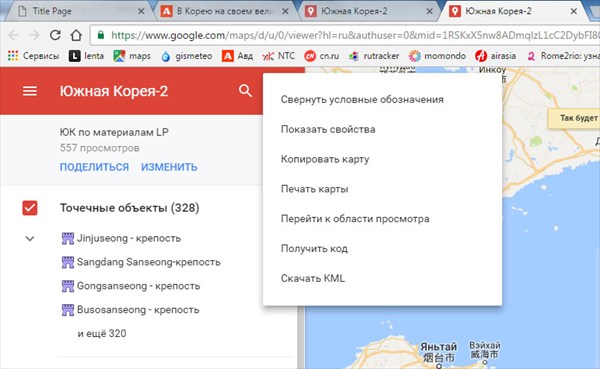Click the Южная Корея-2 map title

[114, 91]
